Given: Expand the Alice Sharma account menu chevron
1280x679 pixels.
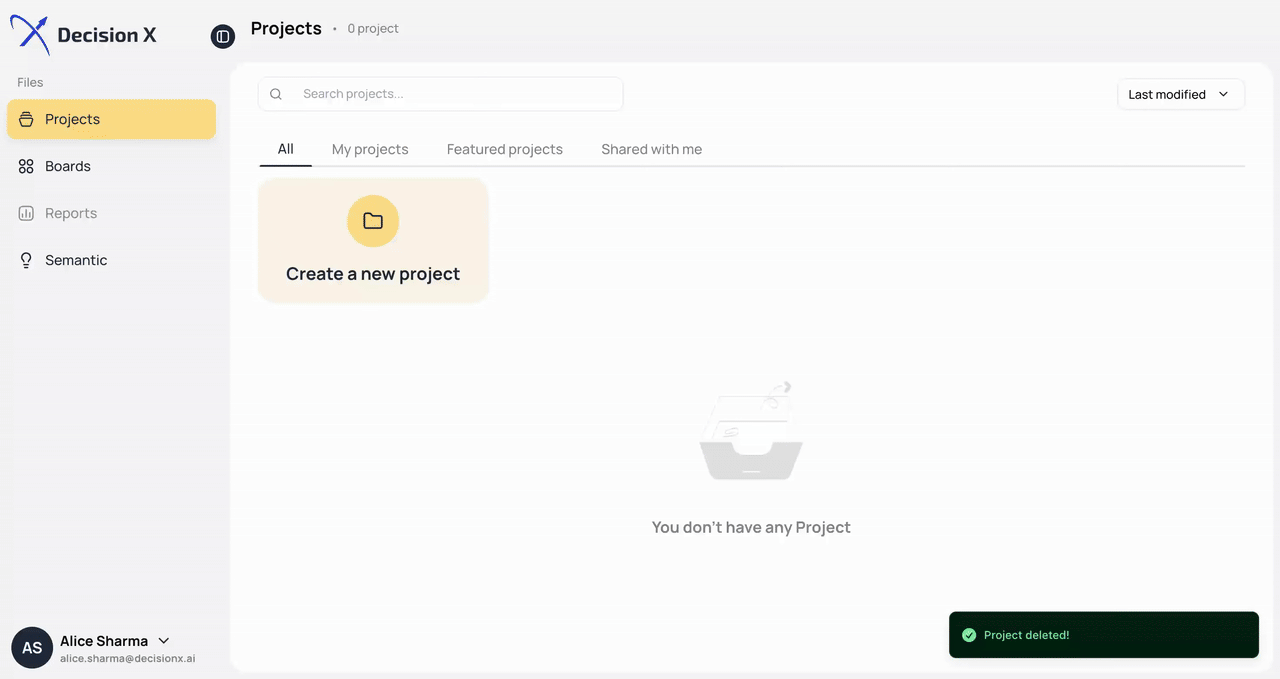Looking at the screenshot, I should coord(164,641).
